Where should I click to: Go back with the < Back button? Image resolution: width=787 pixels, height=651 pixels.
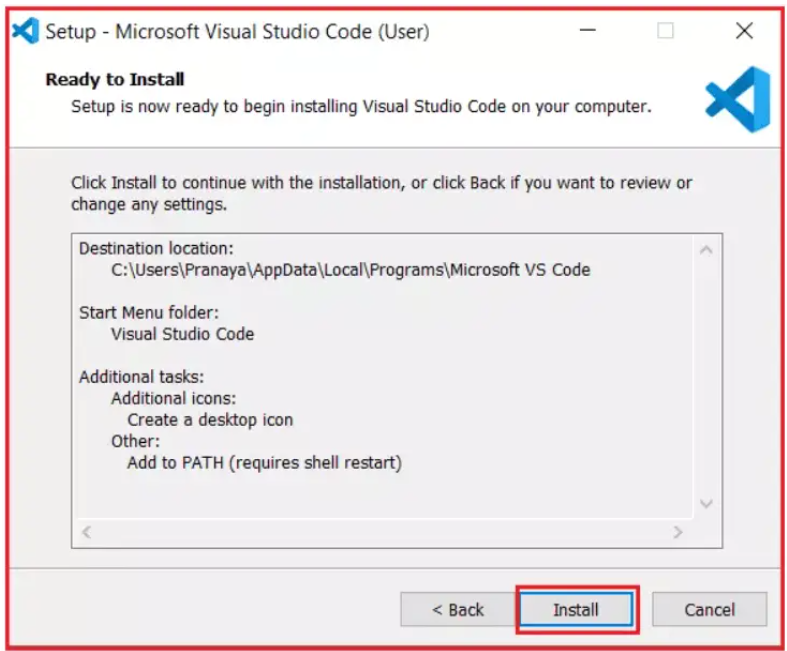tap(458, 609)
